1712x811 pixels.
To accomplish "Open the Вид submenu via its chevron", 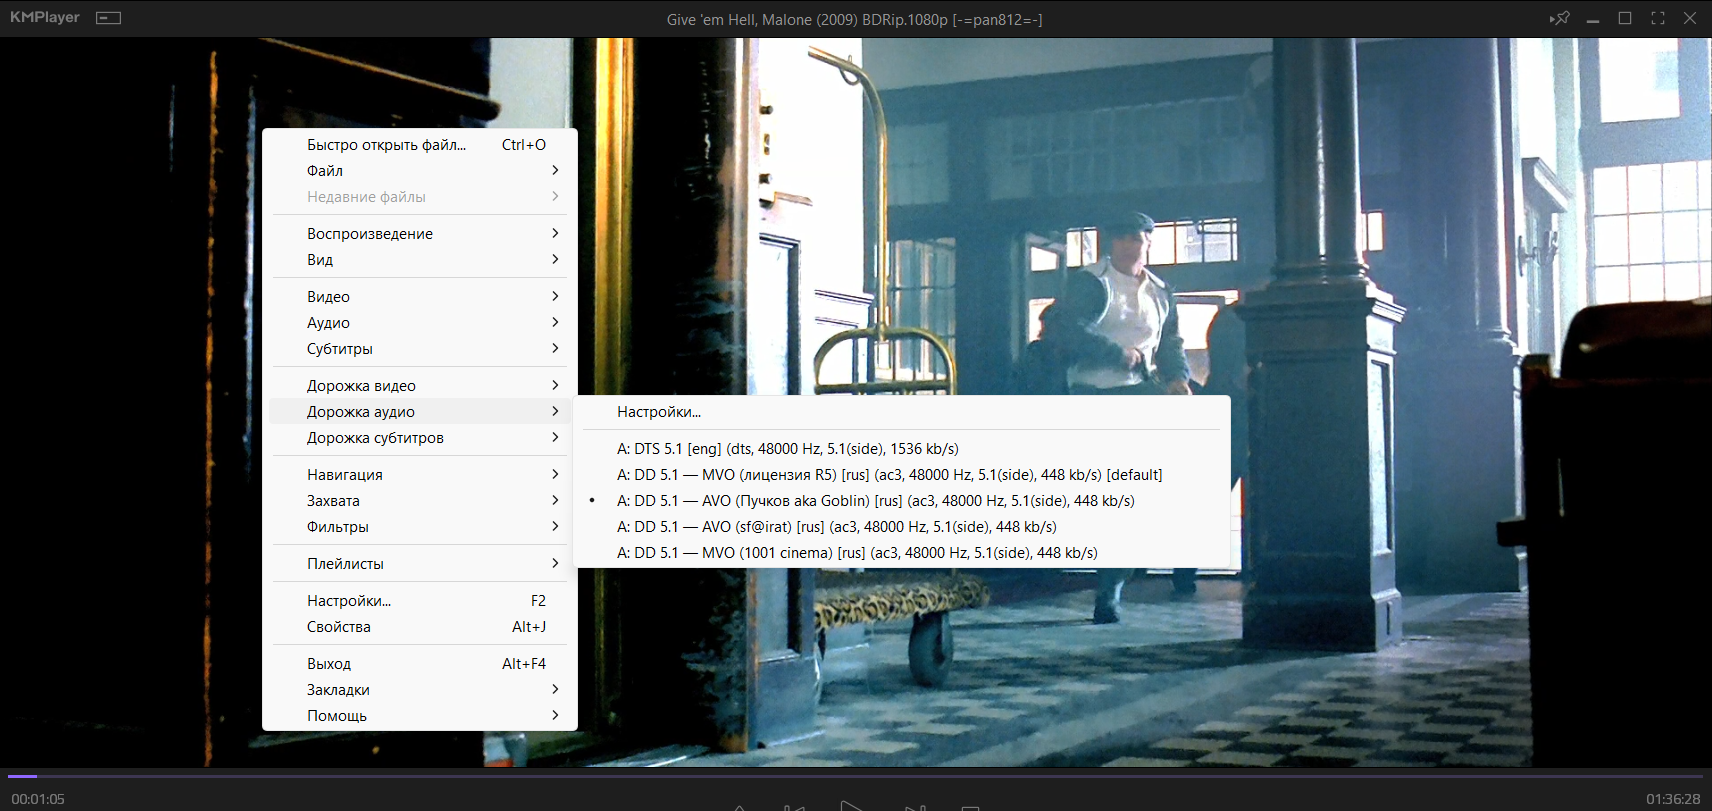I will click(555, 260).
